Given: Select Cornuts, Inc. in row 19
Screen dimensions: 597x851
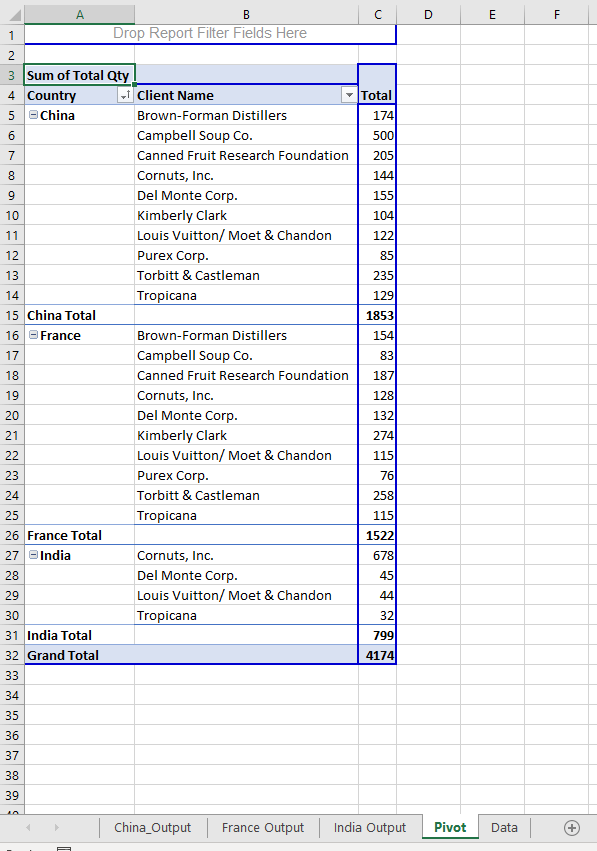Looking at the screenshot, I should tap(246, 395).
